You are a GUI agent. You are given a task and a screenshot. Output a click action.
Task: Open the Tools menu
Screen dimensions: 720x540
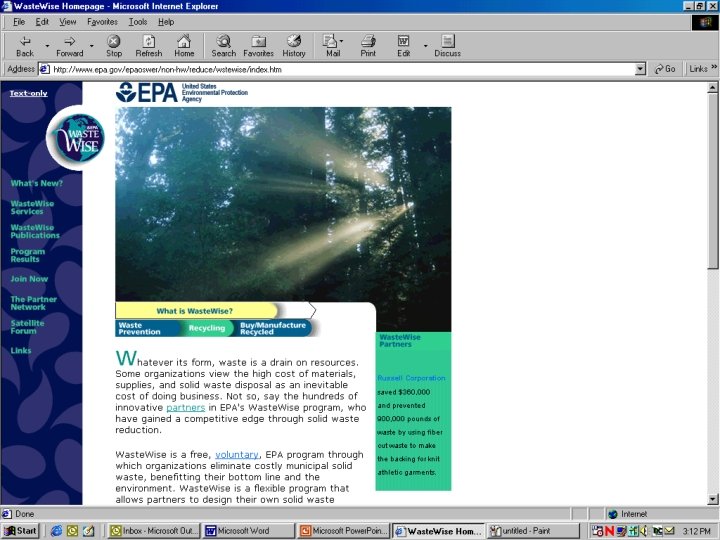[x=138, y=22]
